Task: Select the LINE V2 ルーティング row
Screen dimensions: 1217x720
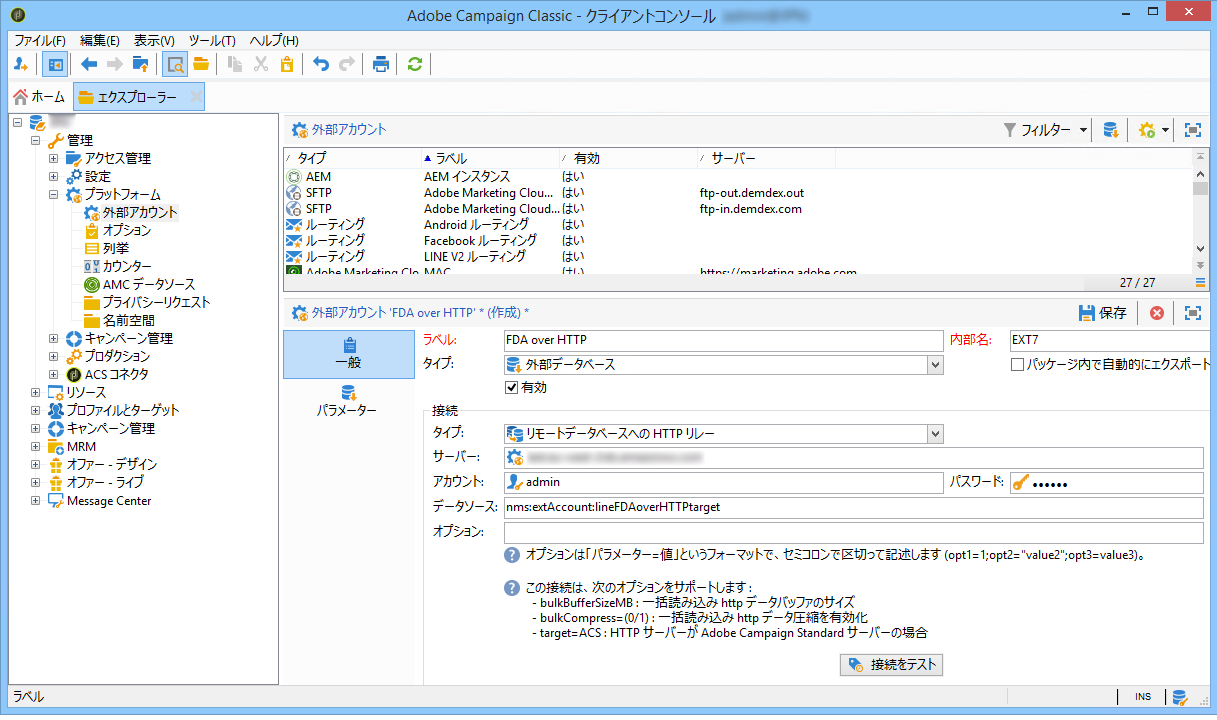Action: 738,257
